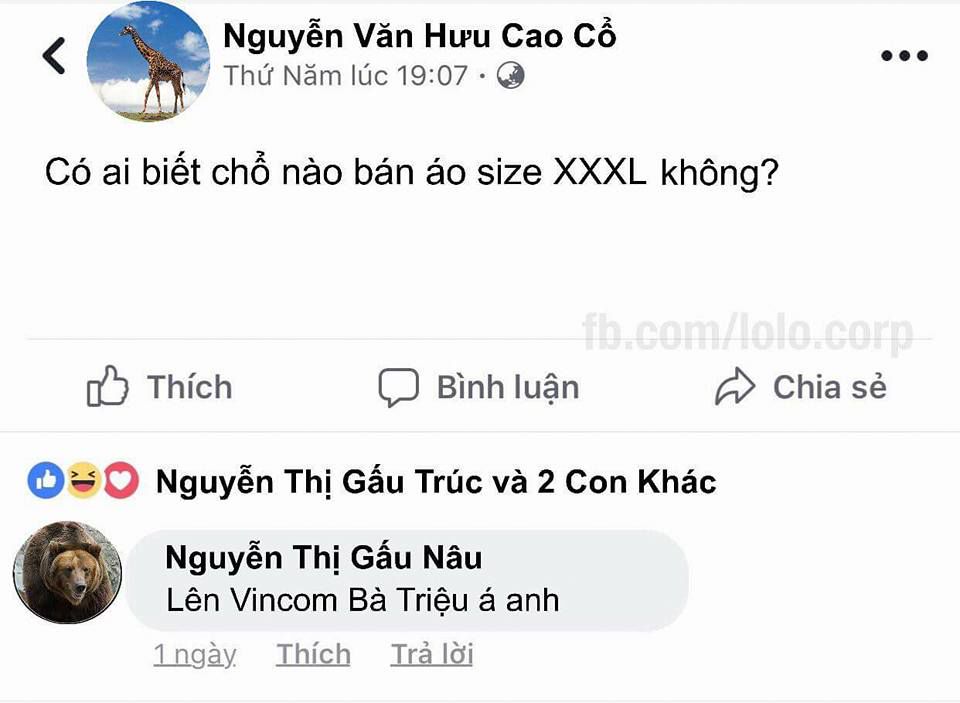
Task: Click the blue like reaction badge
Action: (46, 481)
